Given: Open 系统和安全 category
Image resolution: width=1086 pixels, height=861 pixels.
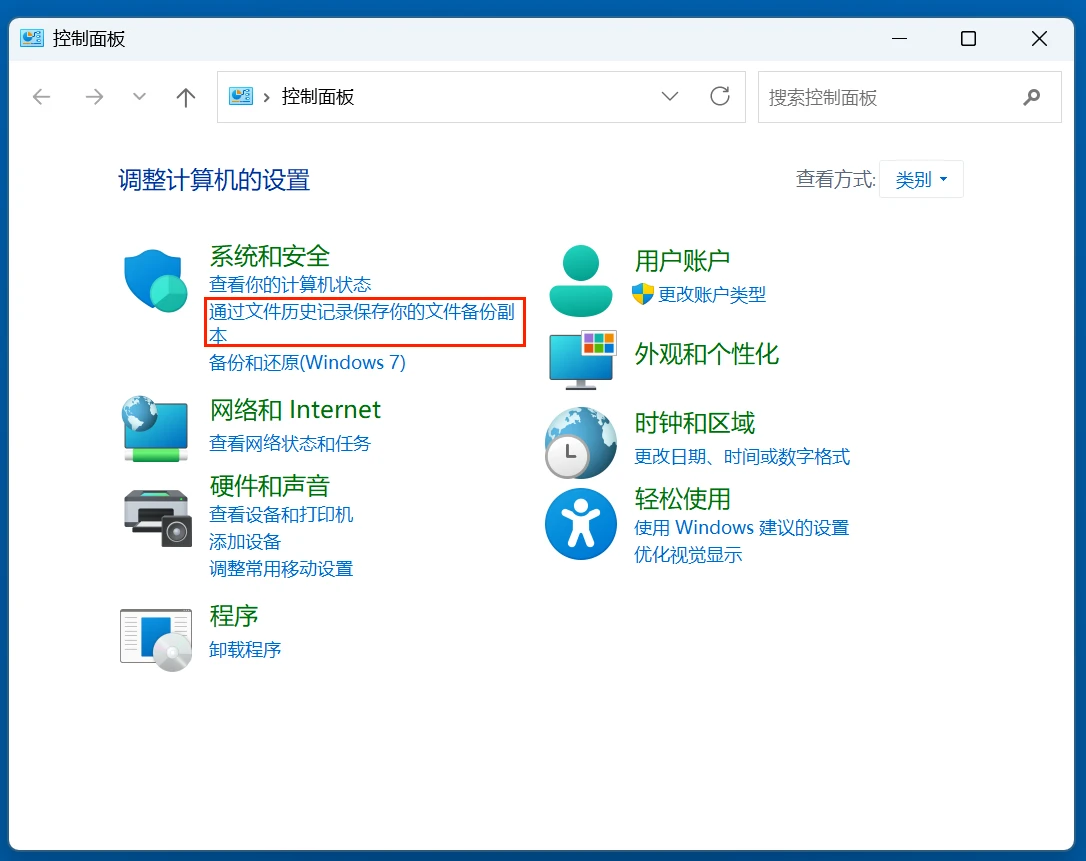Looking at the screenshot, I should click(270, 256).
